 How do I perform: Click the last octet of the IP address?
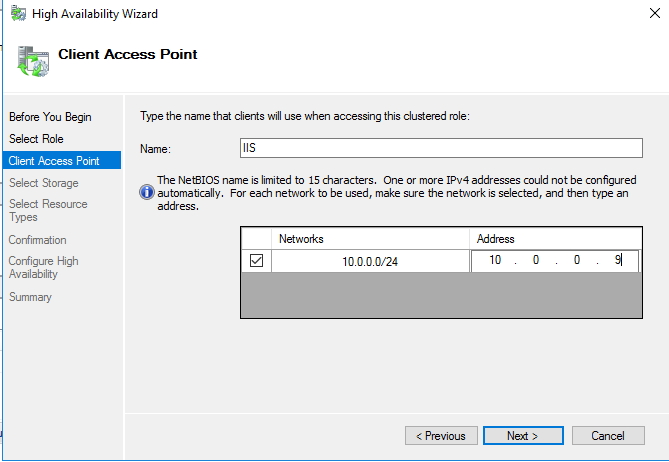click(x=618, y=261)
